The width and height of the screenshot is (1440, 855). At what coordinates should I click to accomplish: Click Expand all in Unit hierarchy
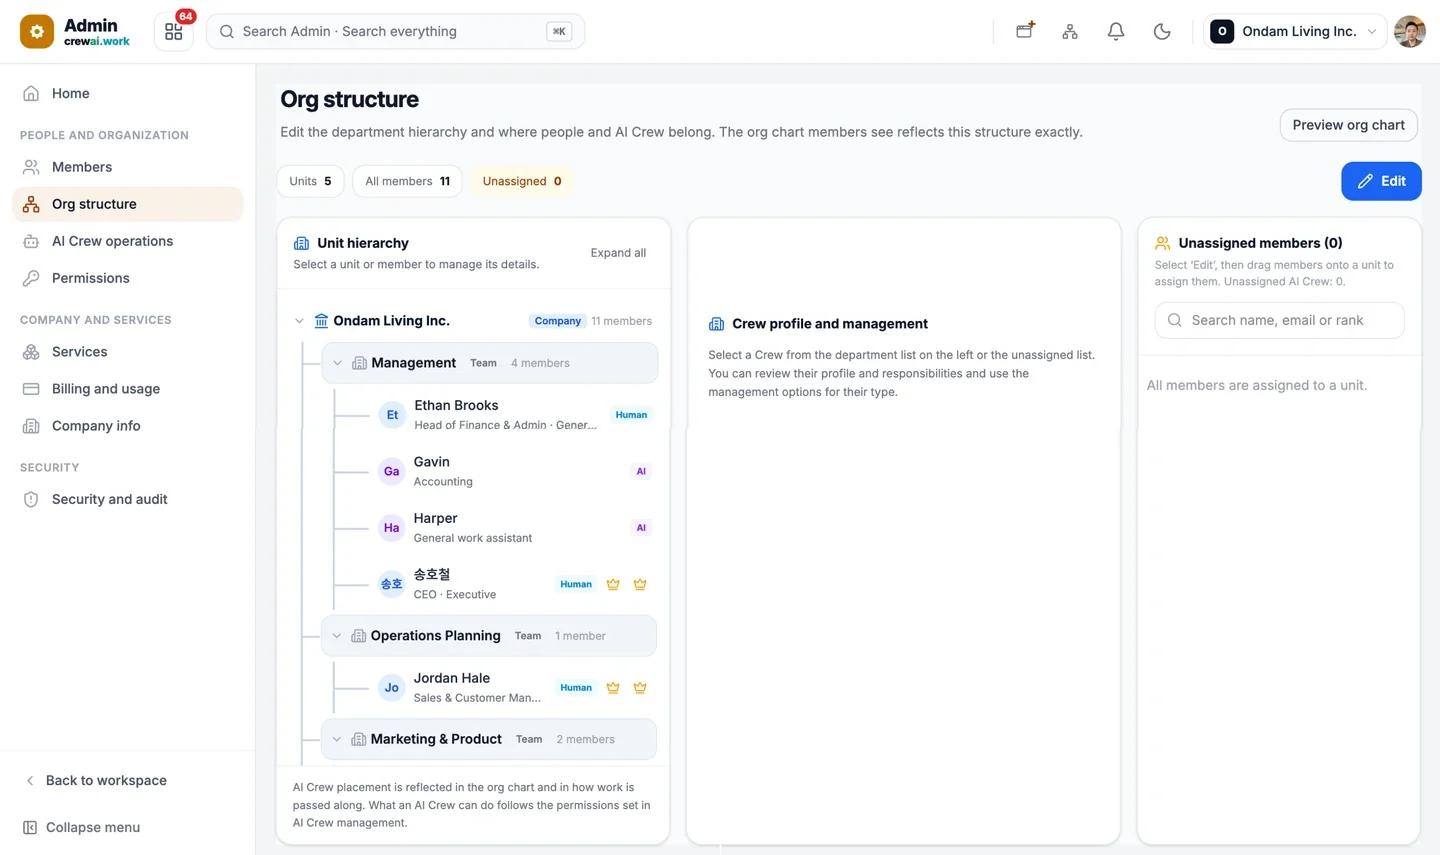[x=618, y=253]
